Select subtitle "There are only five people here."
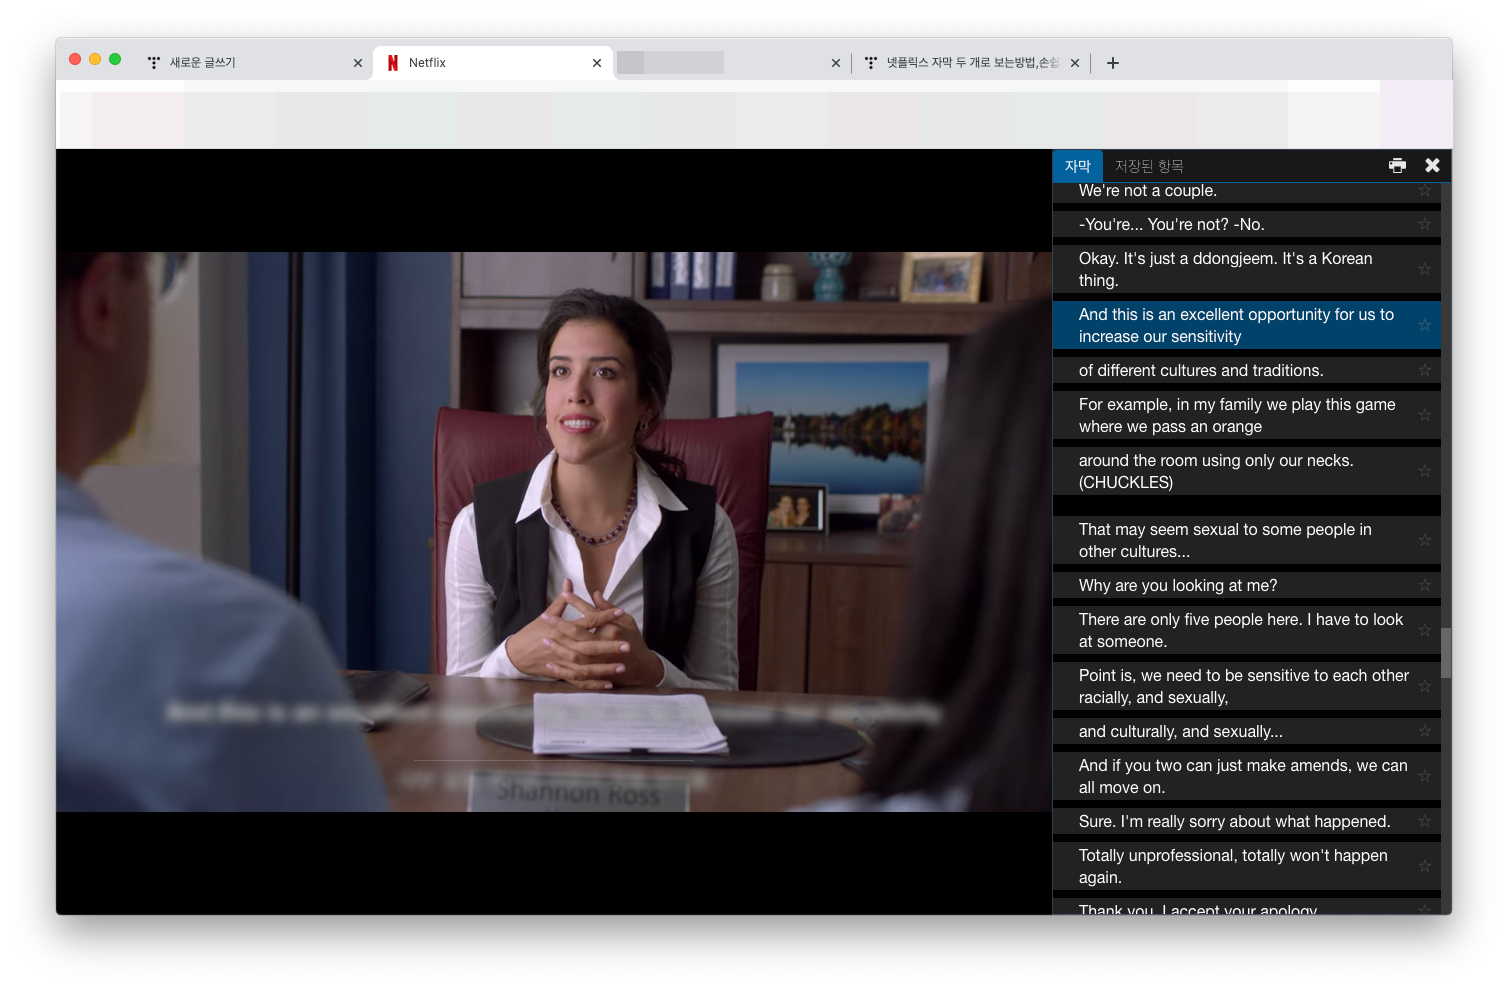1508x989 pixels. pyautogui.click(x=1246, y=630)
